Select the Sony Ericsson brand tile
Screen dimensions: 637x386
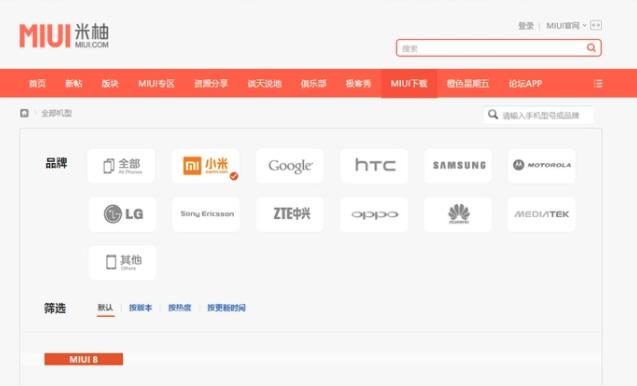click(x=206, y=214)
